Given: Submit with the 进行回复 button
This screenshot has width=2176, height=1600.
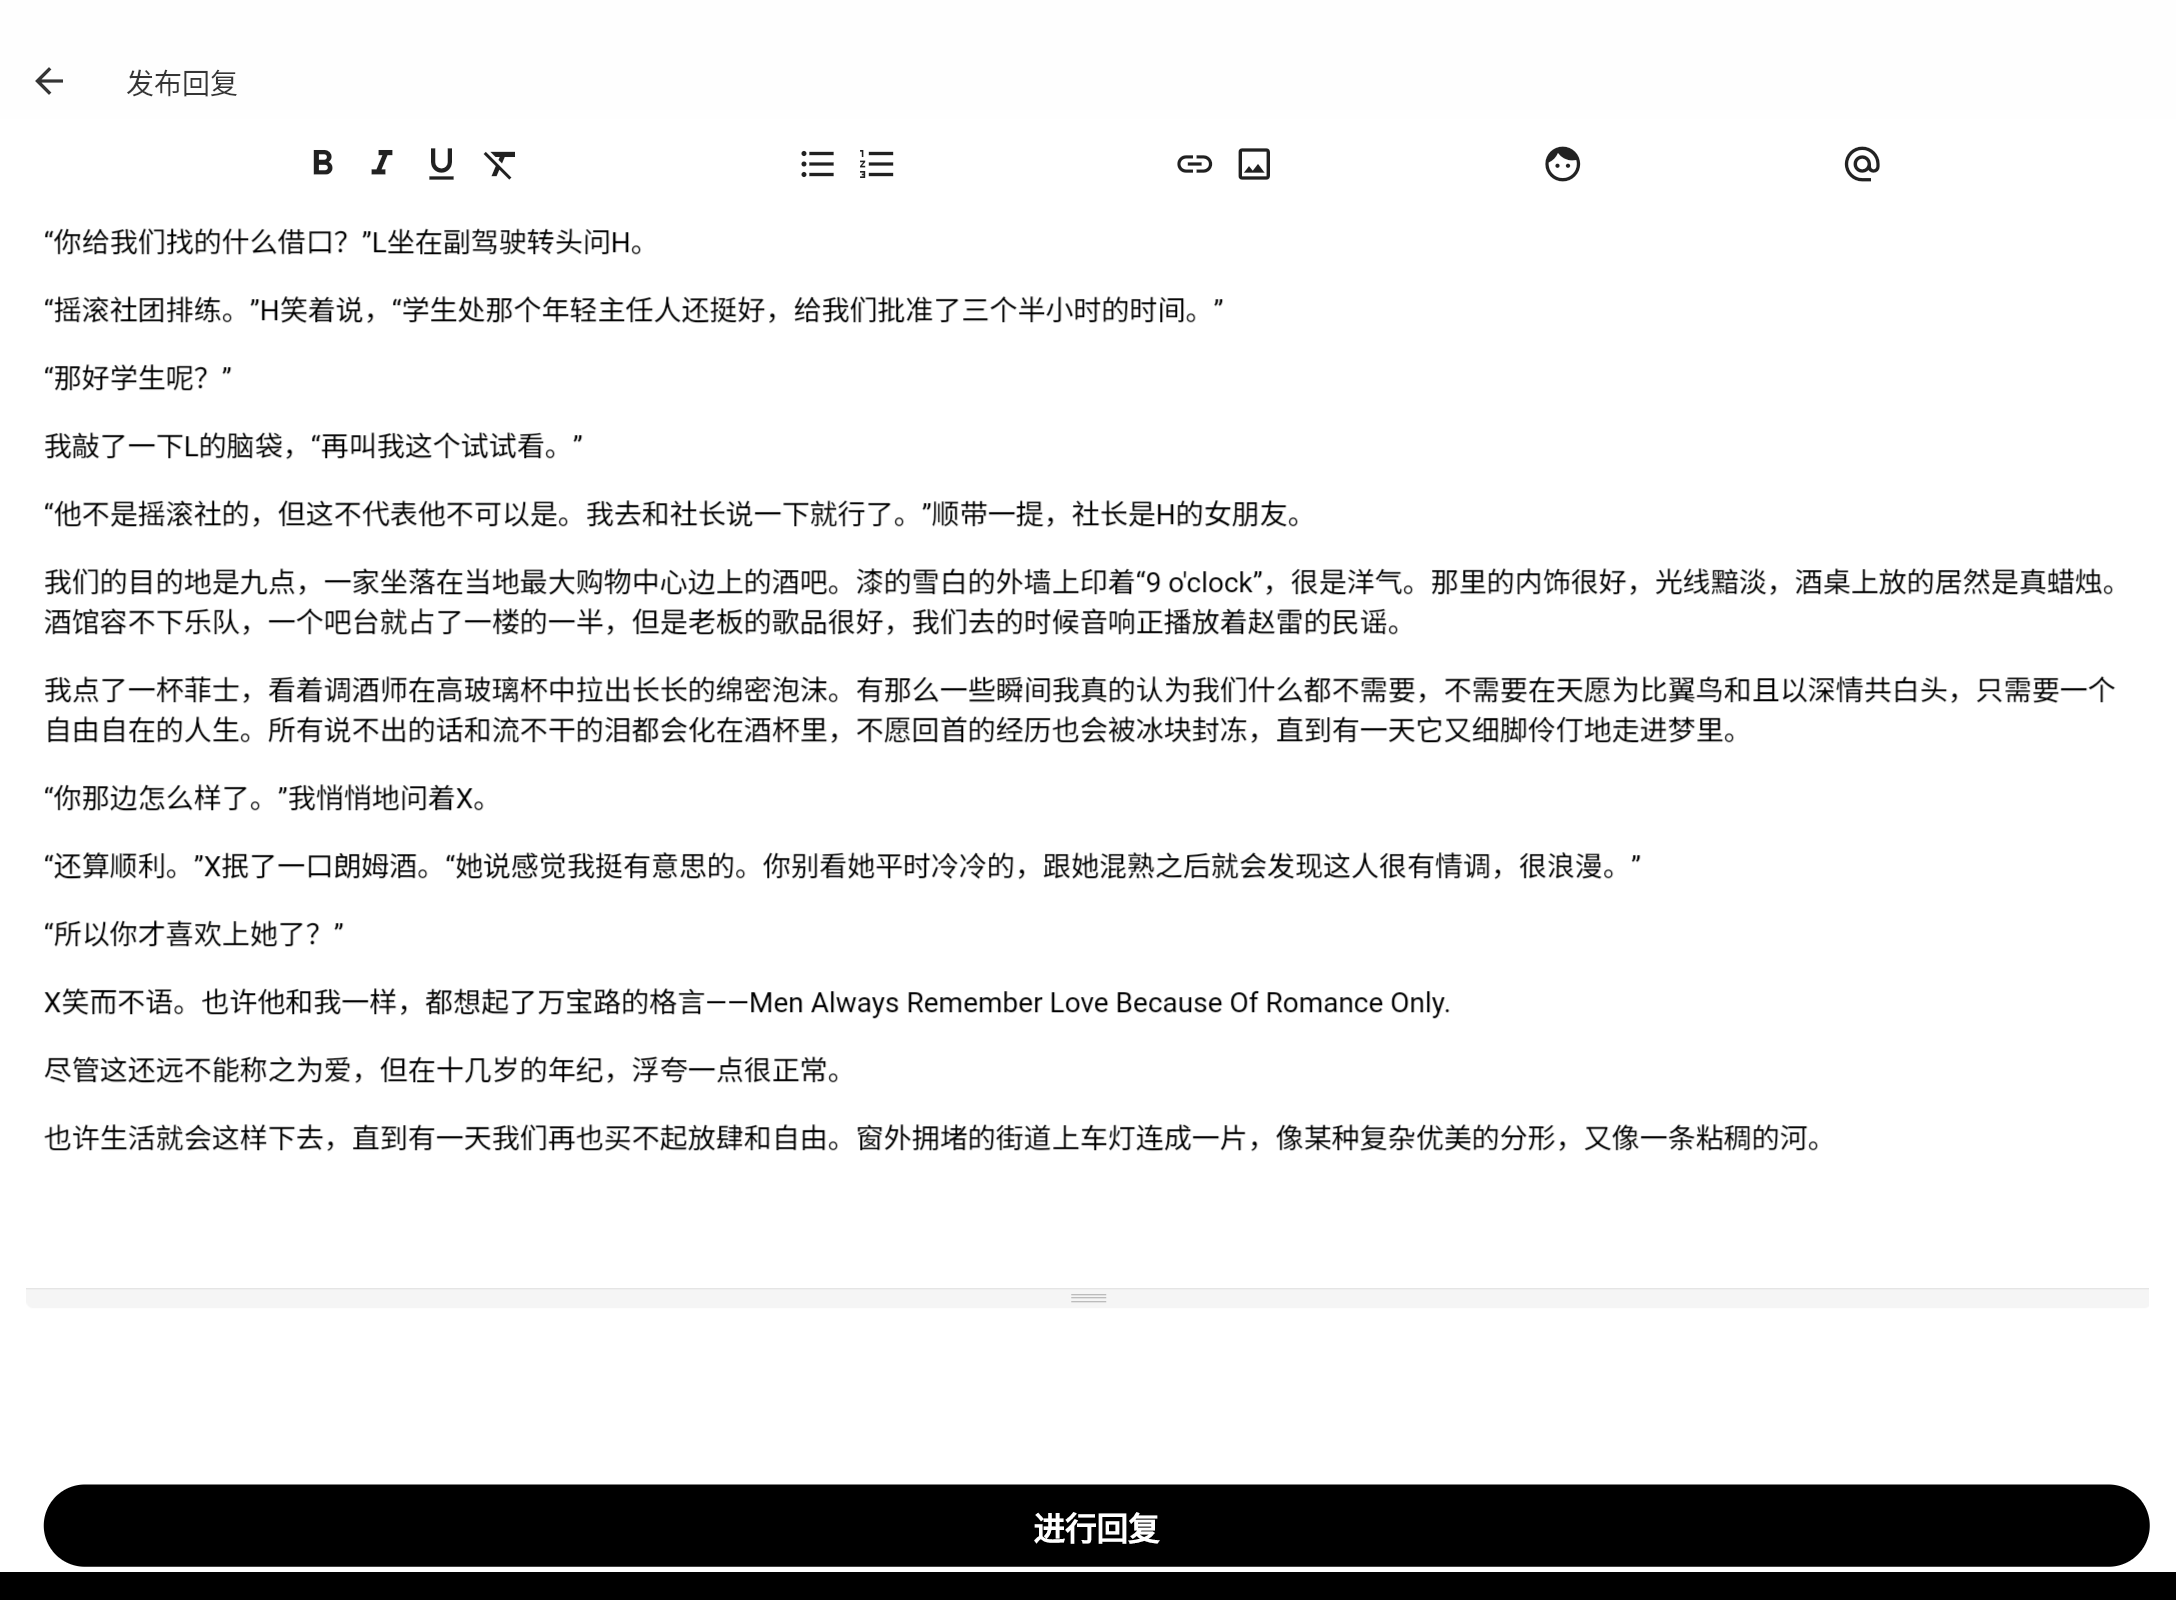Looking at the screenshot, I should pyautogui.click(x=1096, y=1526).
